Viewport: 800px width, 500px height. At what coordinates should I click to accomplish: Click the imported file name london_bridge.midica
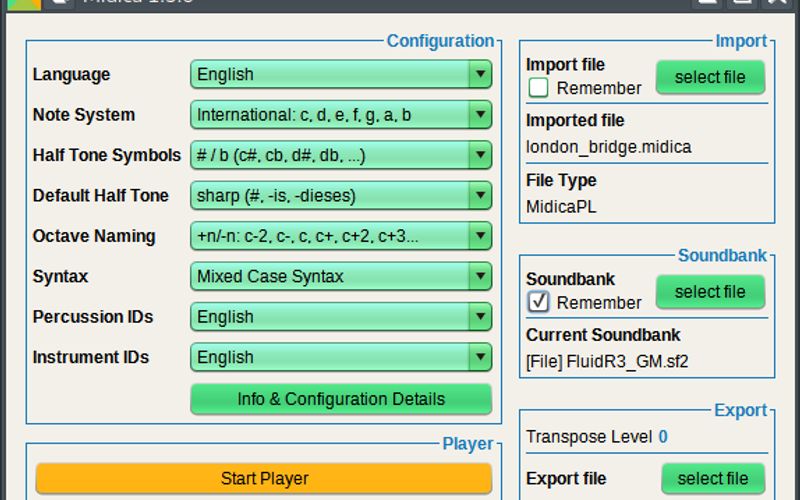(608, 147)
